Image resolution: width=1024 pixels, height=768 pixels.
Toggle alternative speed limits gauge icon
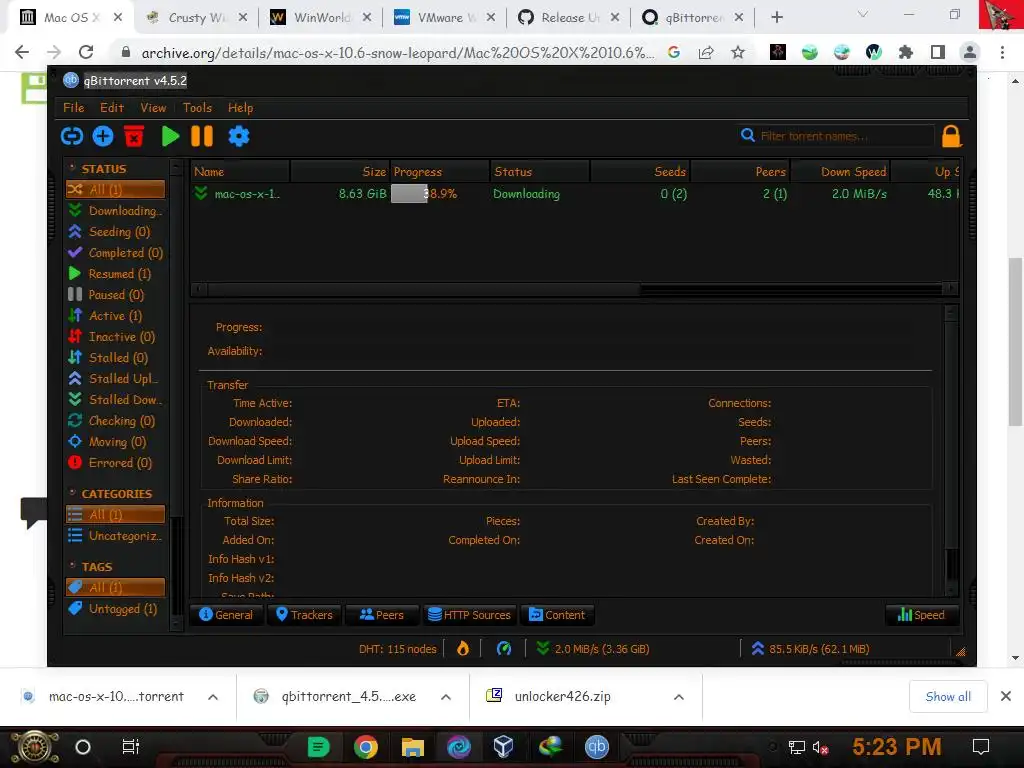pos(504,648)
